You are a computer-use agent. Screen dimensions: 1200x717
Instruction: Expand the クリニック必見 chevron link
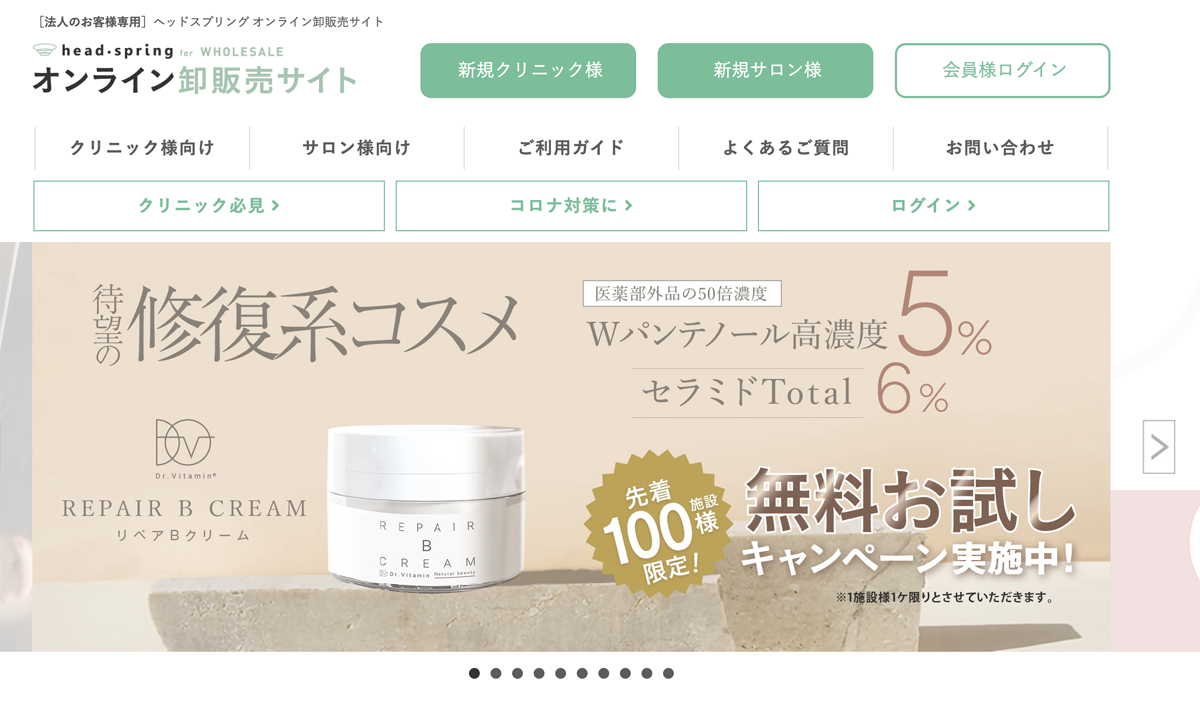point(209,206)
